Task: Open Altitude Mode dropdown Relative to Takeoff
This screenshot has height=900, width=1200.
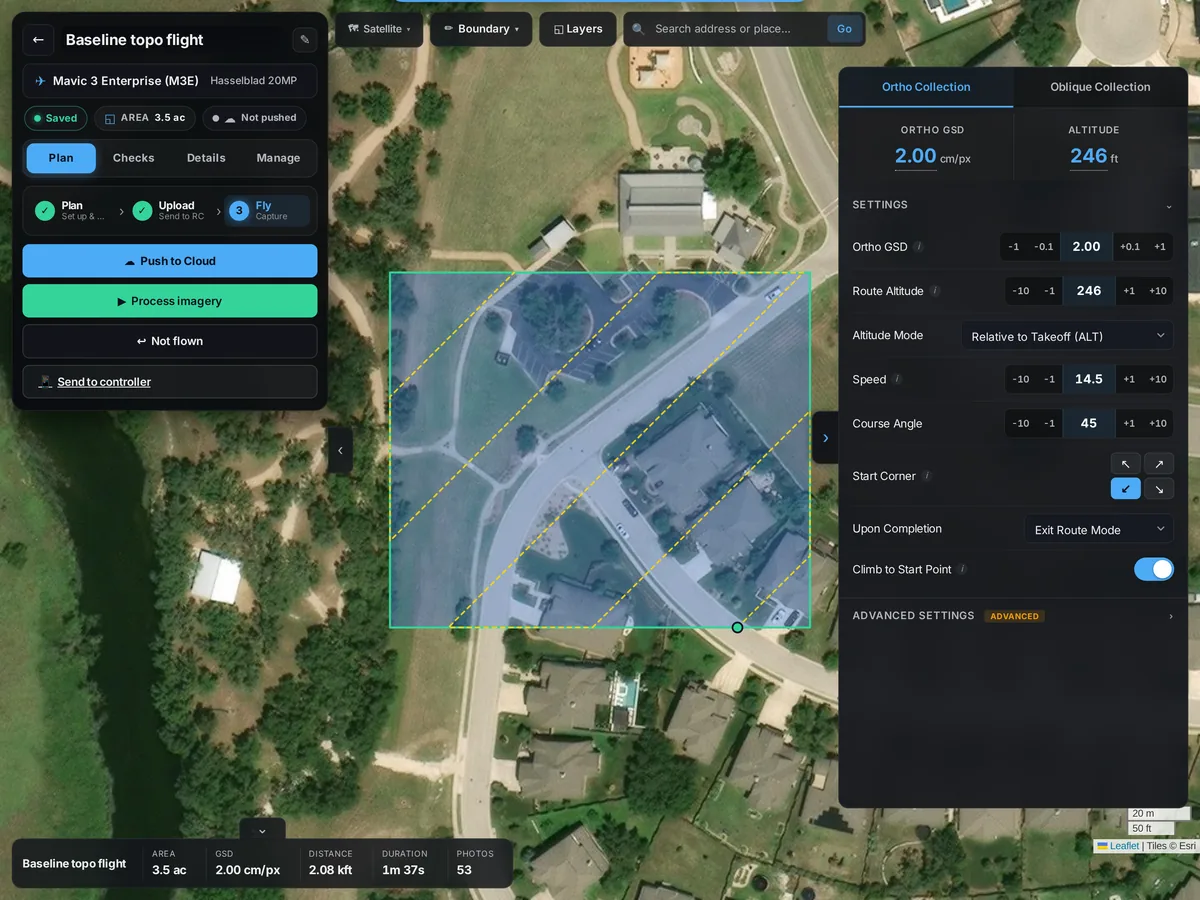Action: (1067, 336)
